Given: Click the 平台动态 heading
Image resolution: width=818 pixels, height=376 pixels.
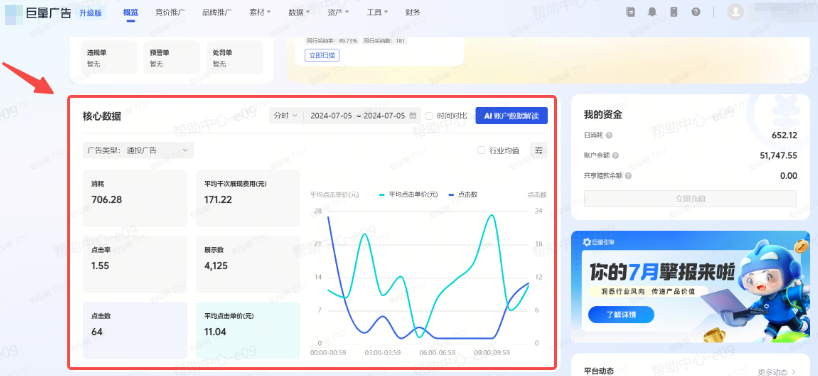Looking at the screenshot, I should [x=600, y=371].
